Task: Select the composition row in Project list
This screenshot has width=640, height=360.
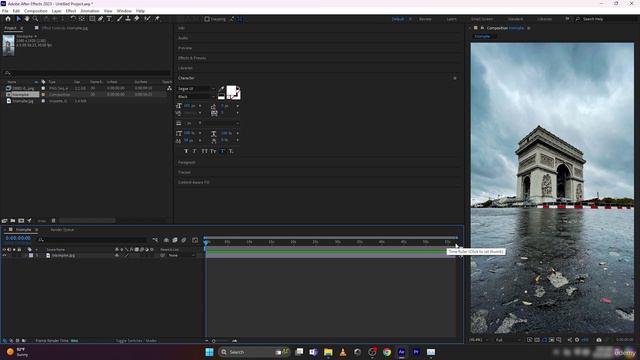Action: point(85,95)
